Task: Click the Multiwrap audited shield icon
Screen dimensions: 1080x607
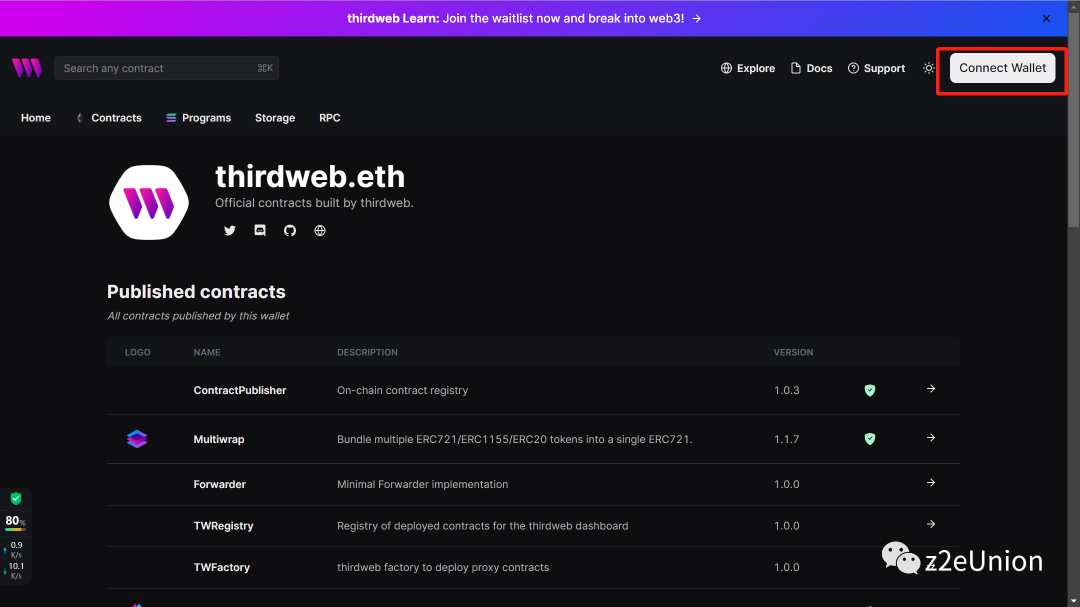Action: [x=870, y=439]
